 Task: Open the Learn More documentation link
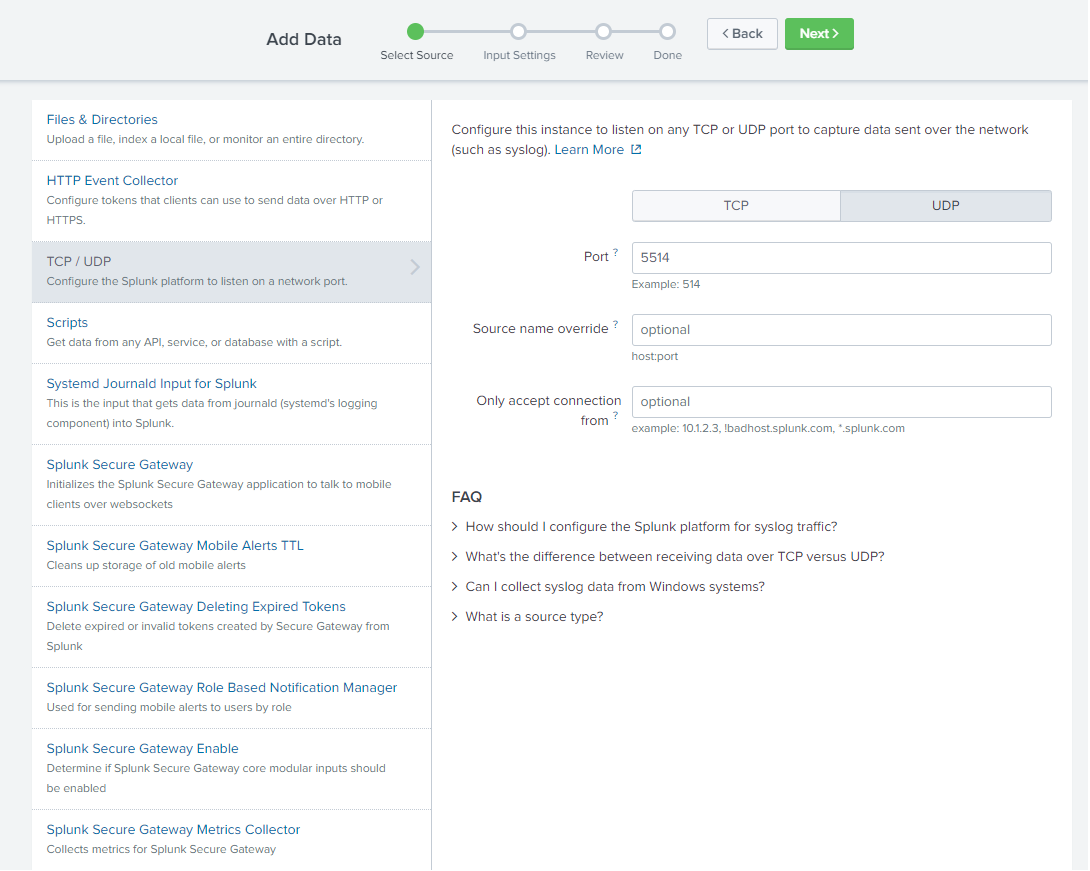tap(590, 149)
